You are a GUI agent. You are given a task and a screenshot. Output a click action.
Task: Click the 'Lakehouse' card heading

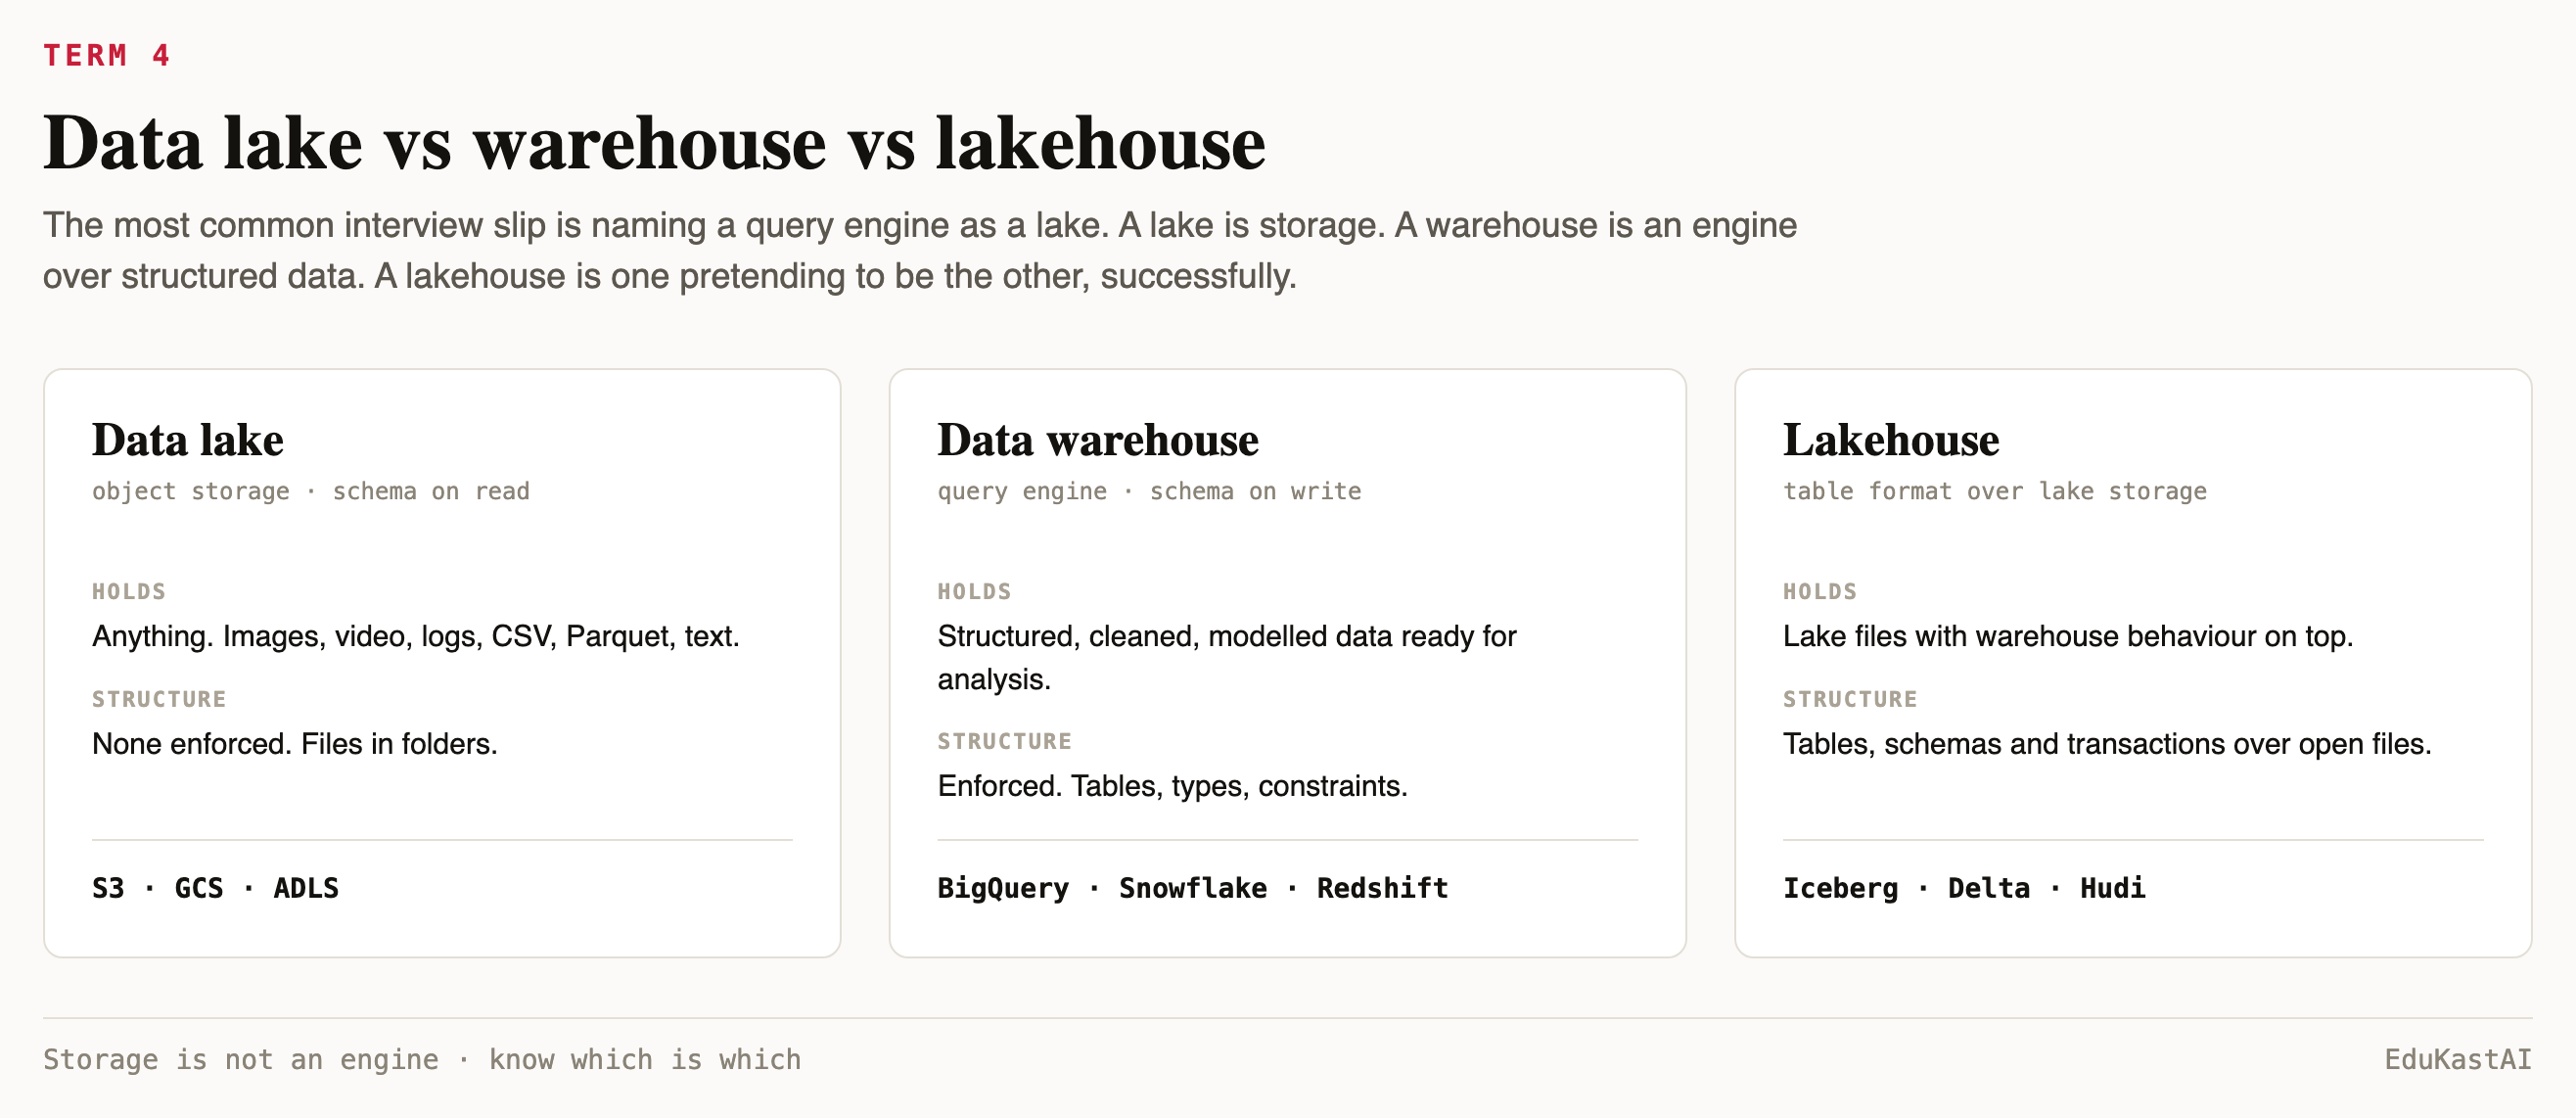[1891, 440]
